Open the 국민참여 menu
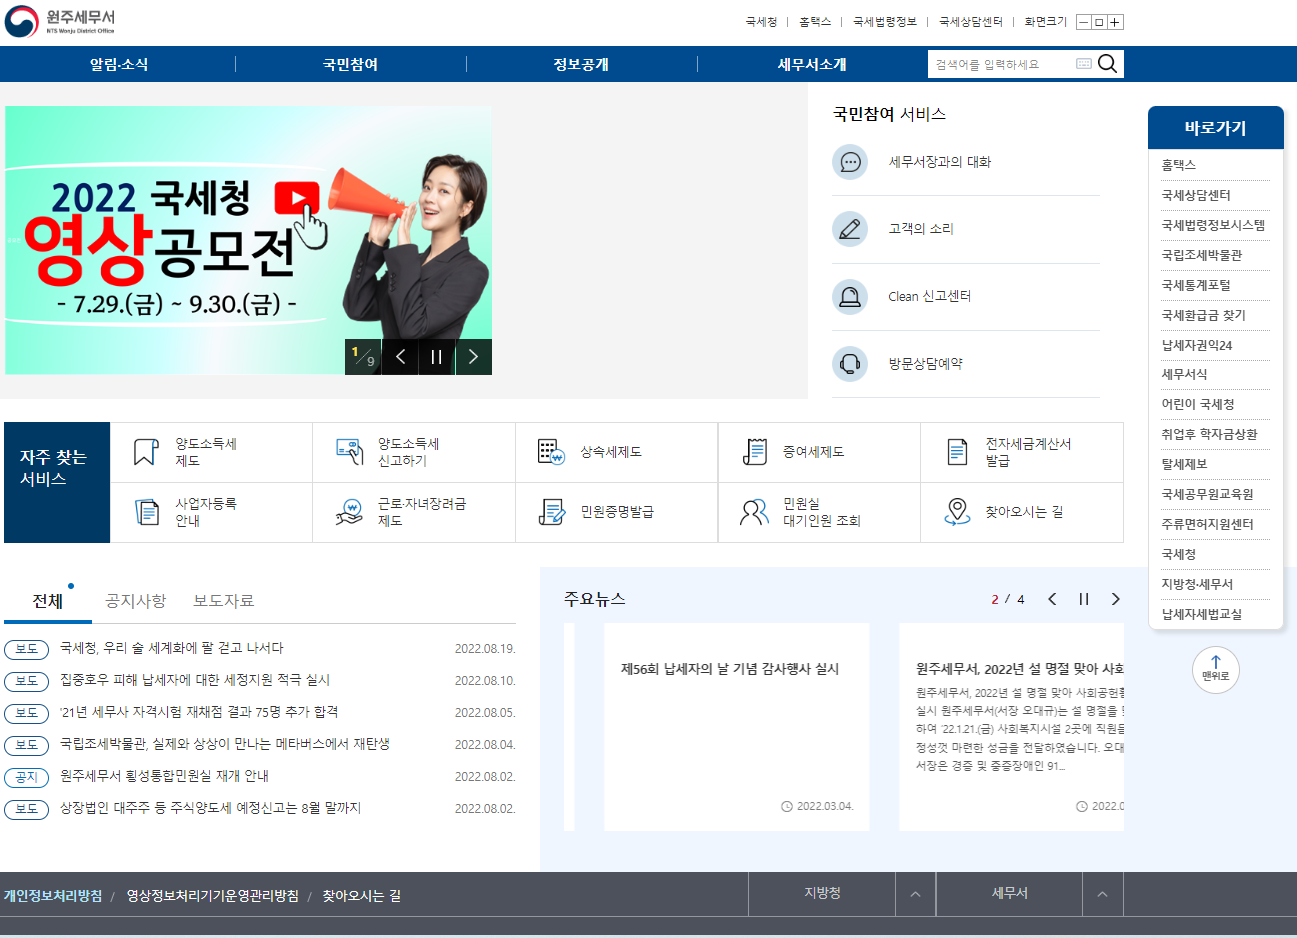This screenshot has width=1297, height=938. [x=350, y=64]
